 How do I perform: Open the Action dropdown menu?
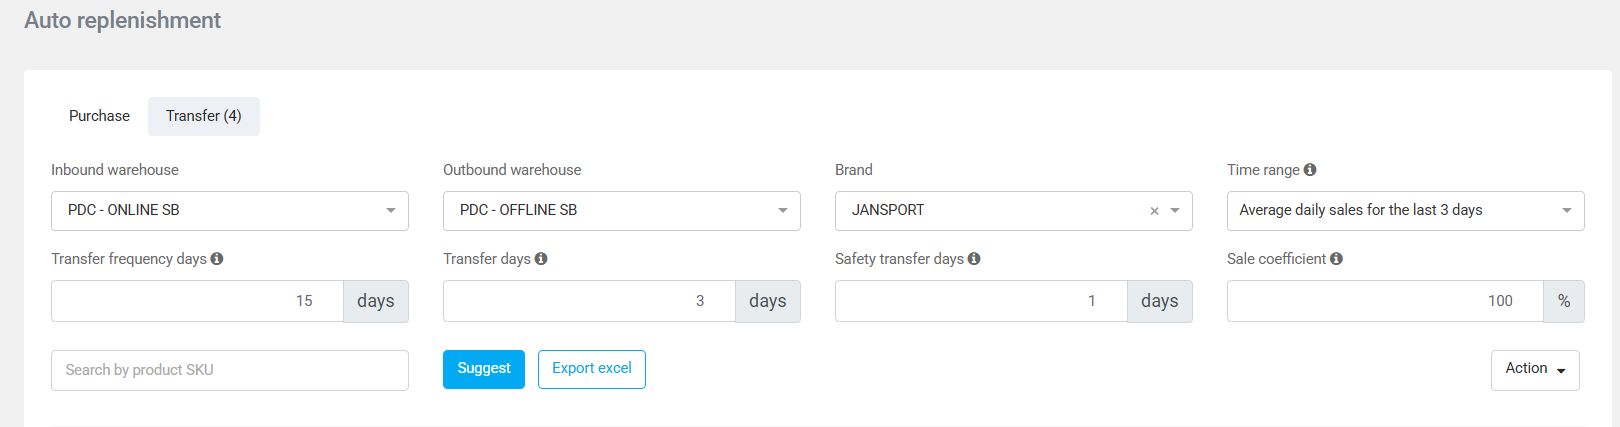click(x=1534, y=370)
